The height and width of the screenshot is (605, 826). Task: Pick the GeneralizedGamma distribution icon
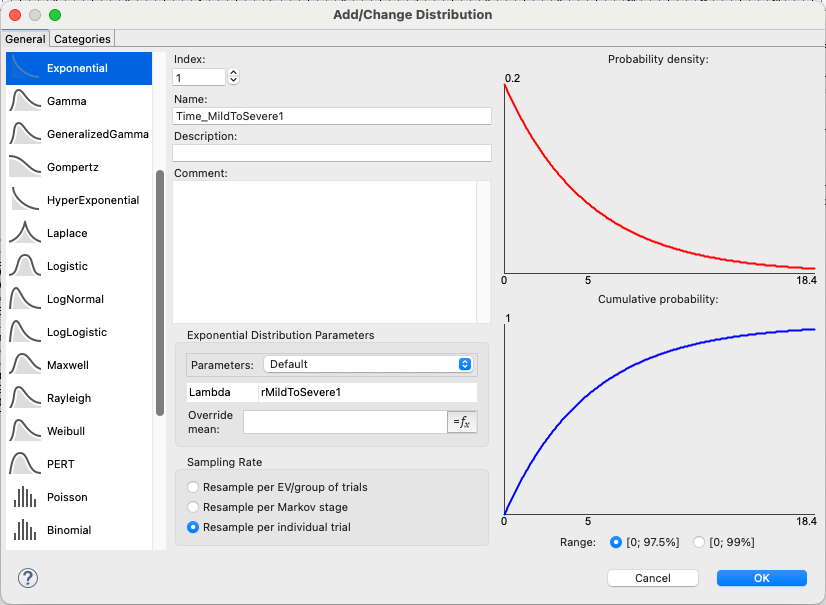coord(25,134)
